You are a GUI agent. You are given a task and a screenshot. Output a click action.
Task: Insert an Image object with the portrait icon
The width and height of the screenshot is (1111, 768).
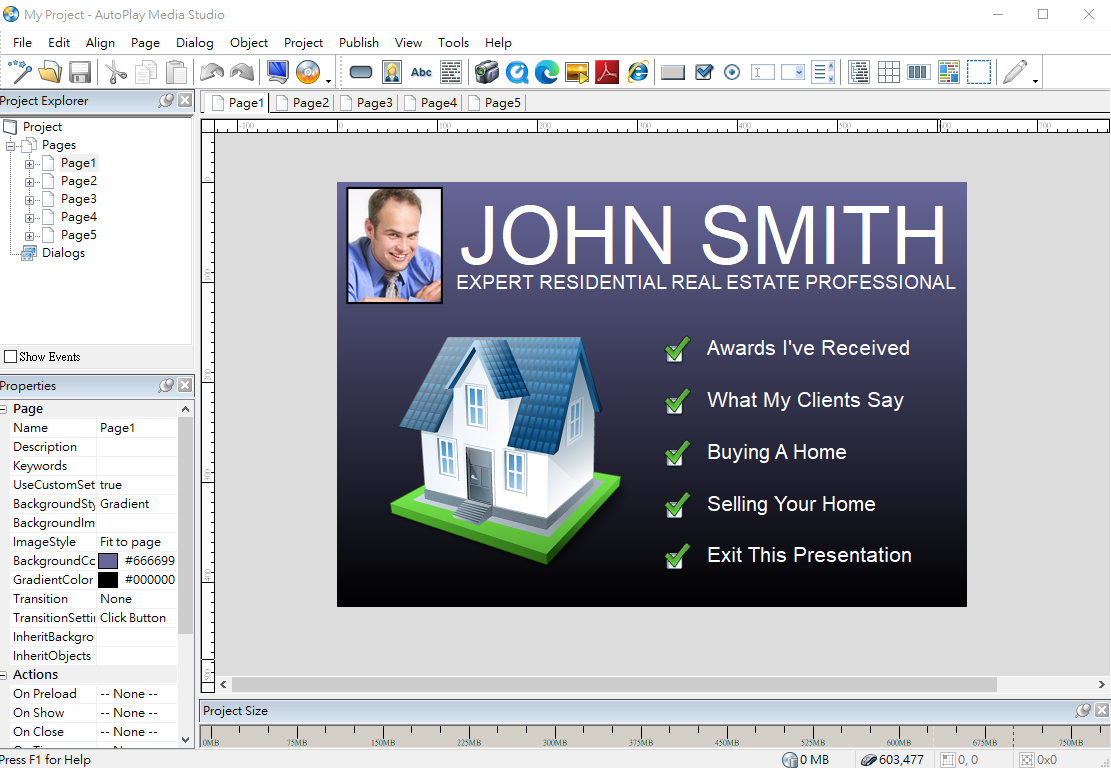[x=392, y=72]
